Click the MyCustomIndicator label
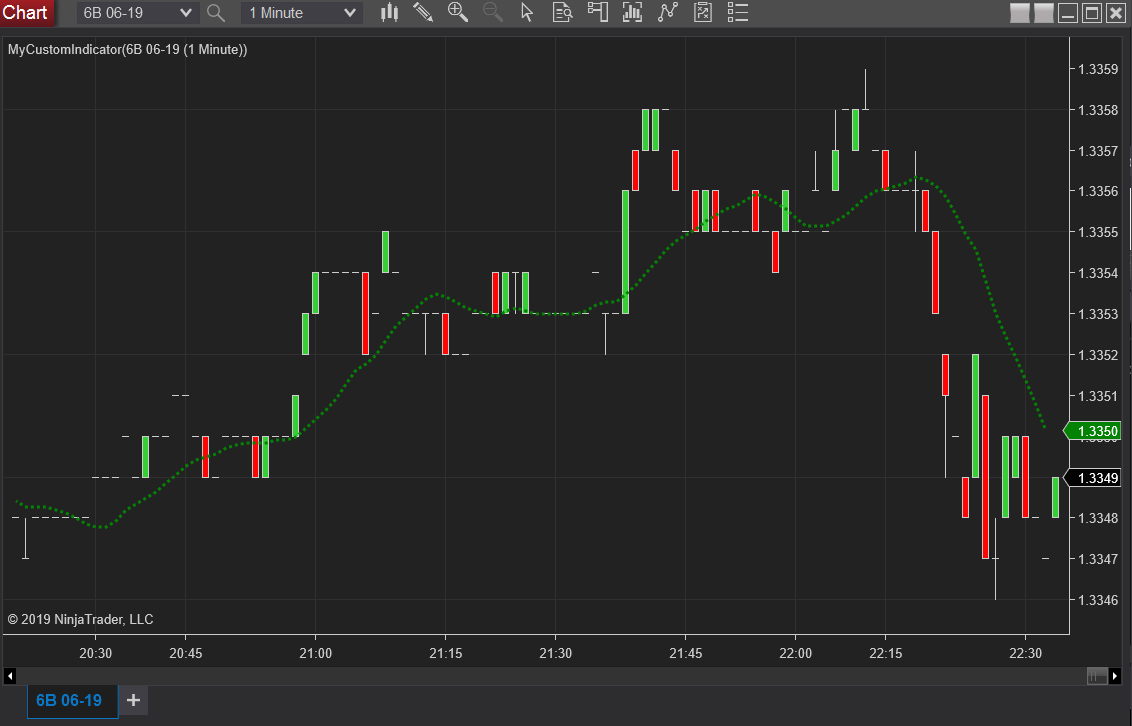The image size is (1132, 726). pos(127,49)
